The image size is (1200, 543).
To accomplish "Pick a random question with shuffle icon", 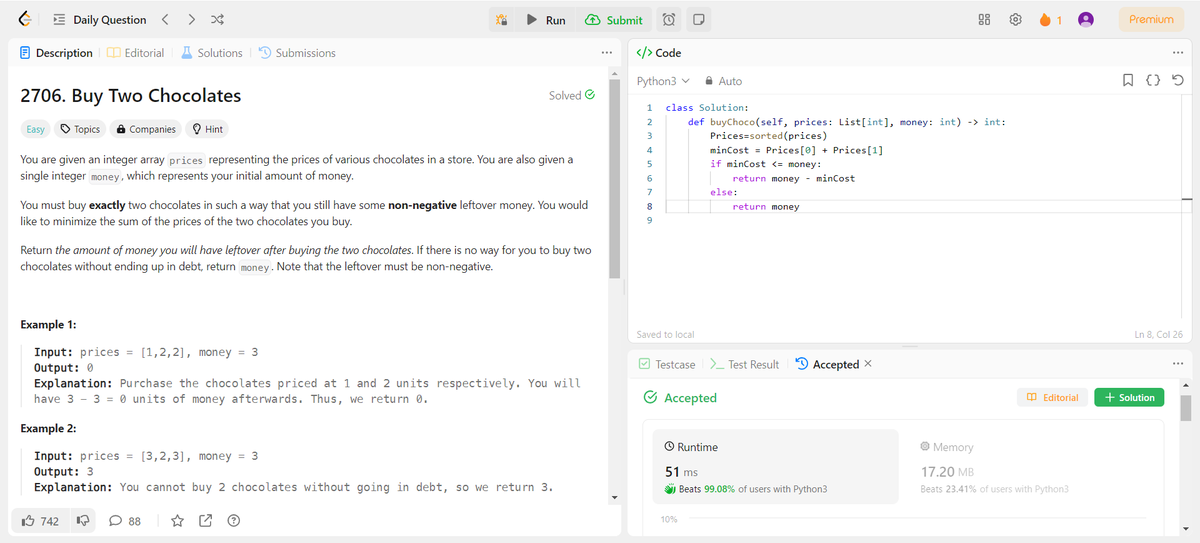I will (x=217, y=20).
